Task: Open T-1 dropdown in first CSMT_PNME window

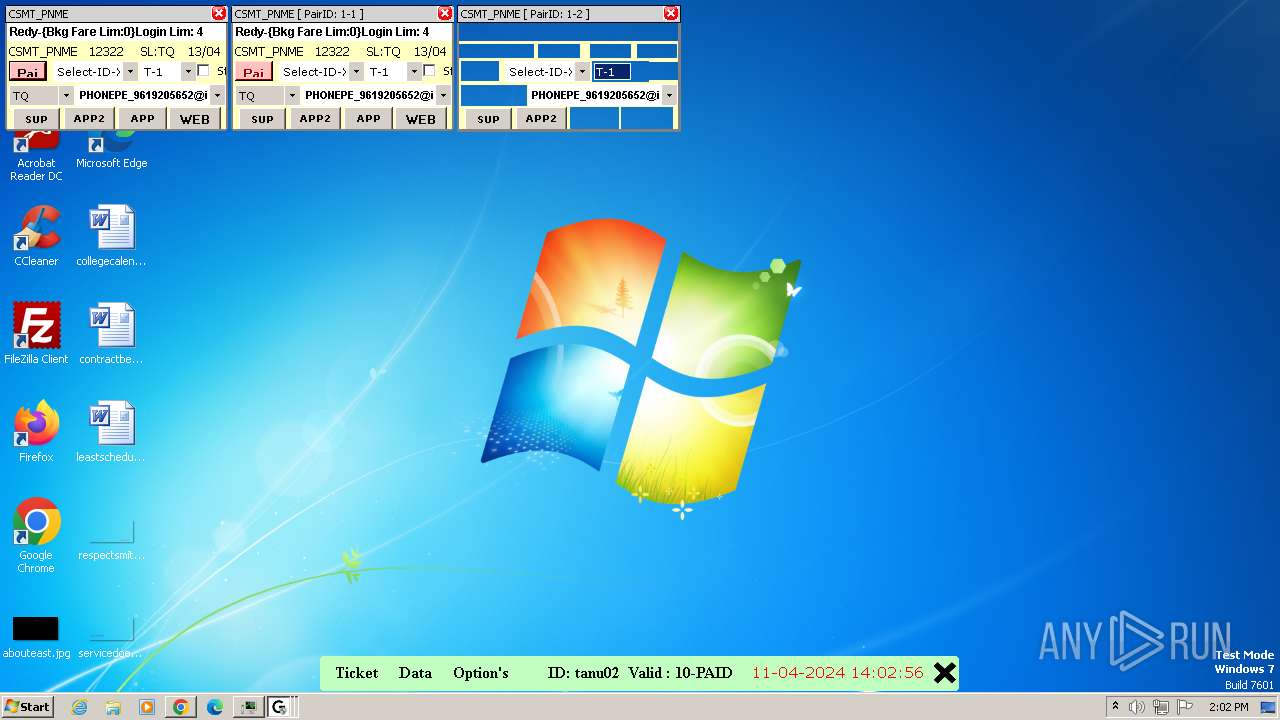Action: click(x=187, y=72)
